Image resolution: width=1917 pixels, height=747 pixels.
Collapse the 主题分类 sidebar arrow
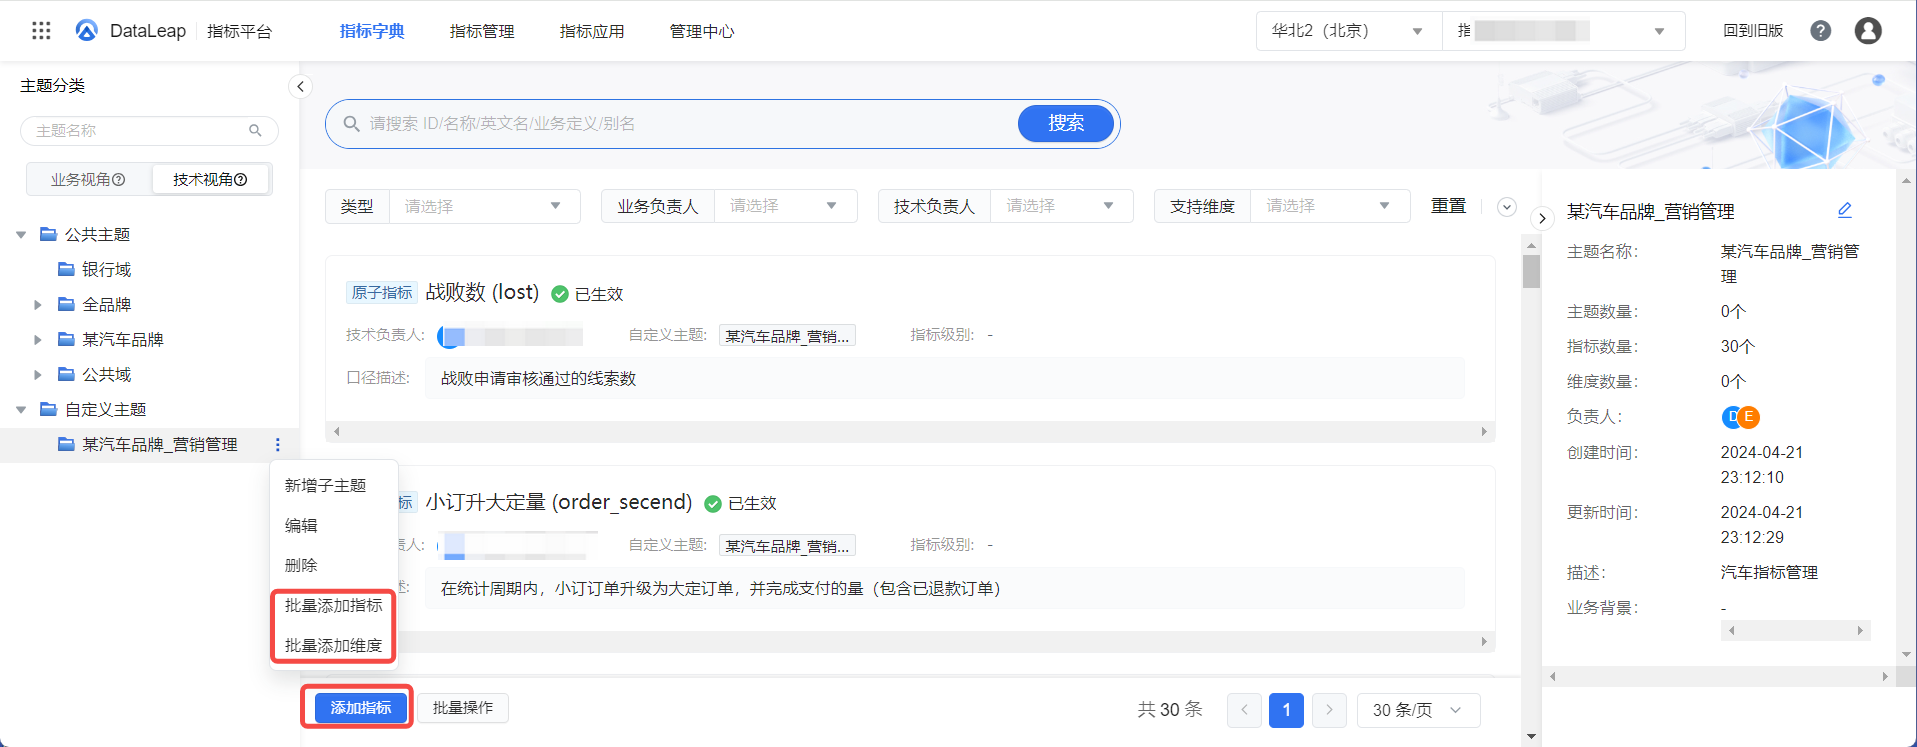(300, 87)
